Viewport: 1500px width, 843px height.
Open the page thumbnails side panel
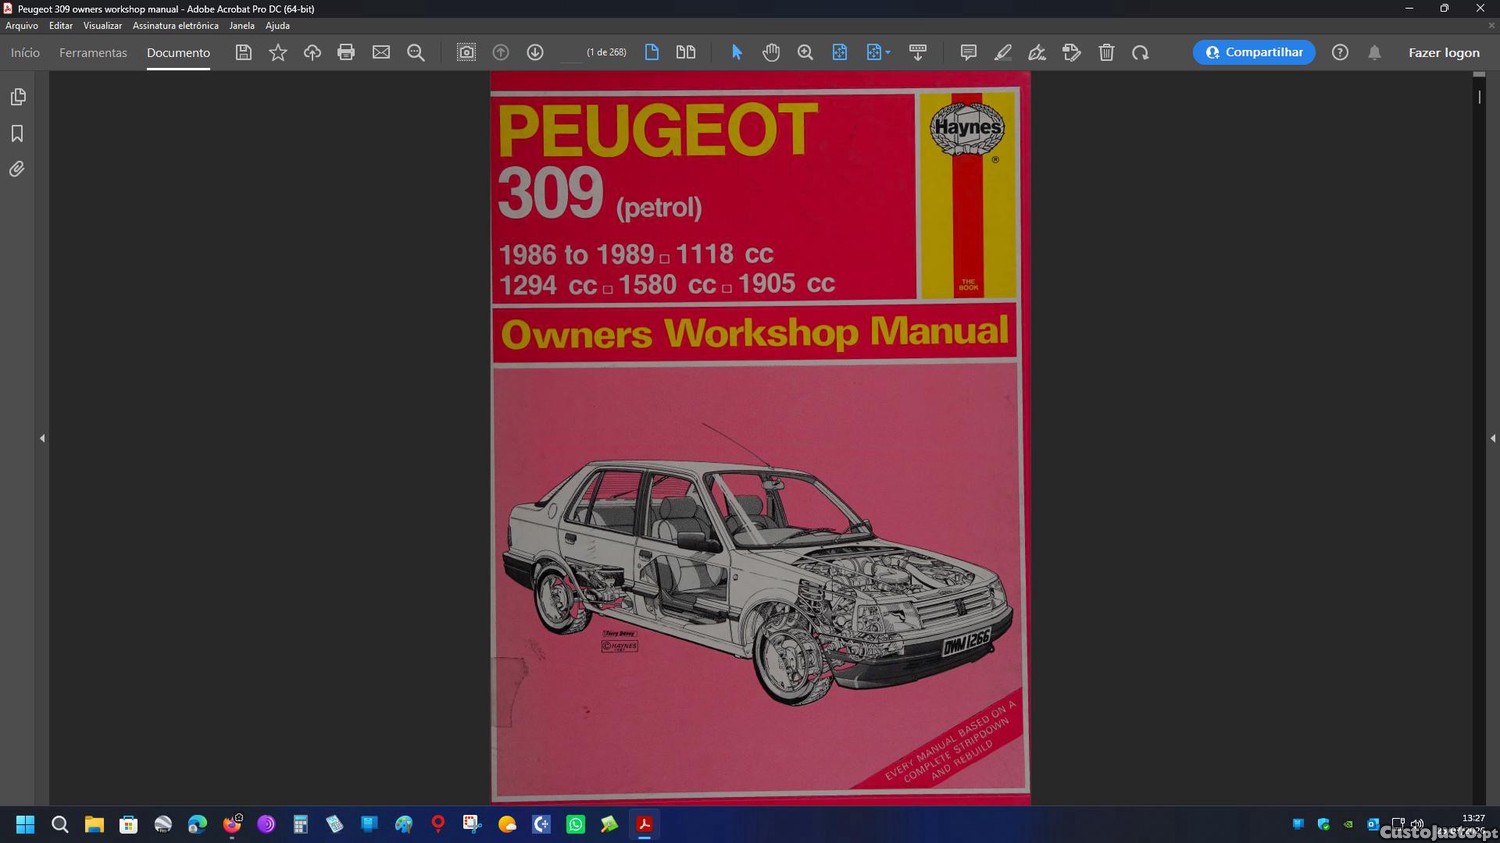click(x=17, y=97)
